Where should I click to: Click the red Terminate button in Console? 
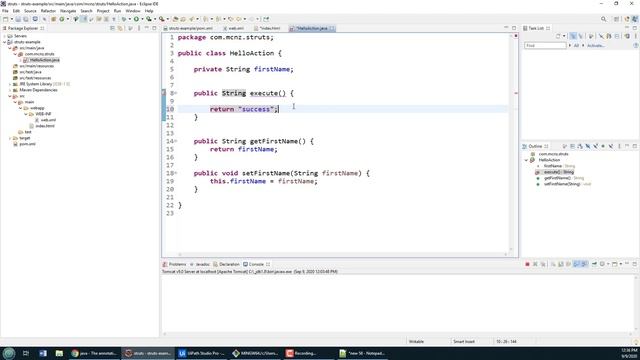527,264
